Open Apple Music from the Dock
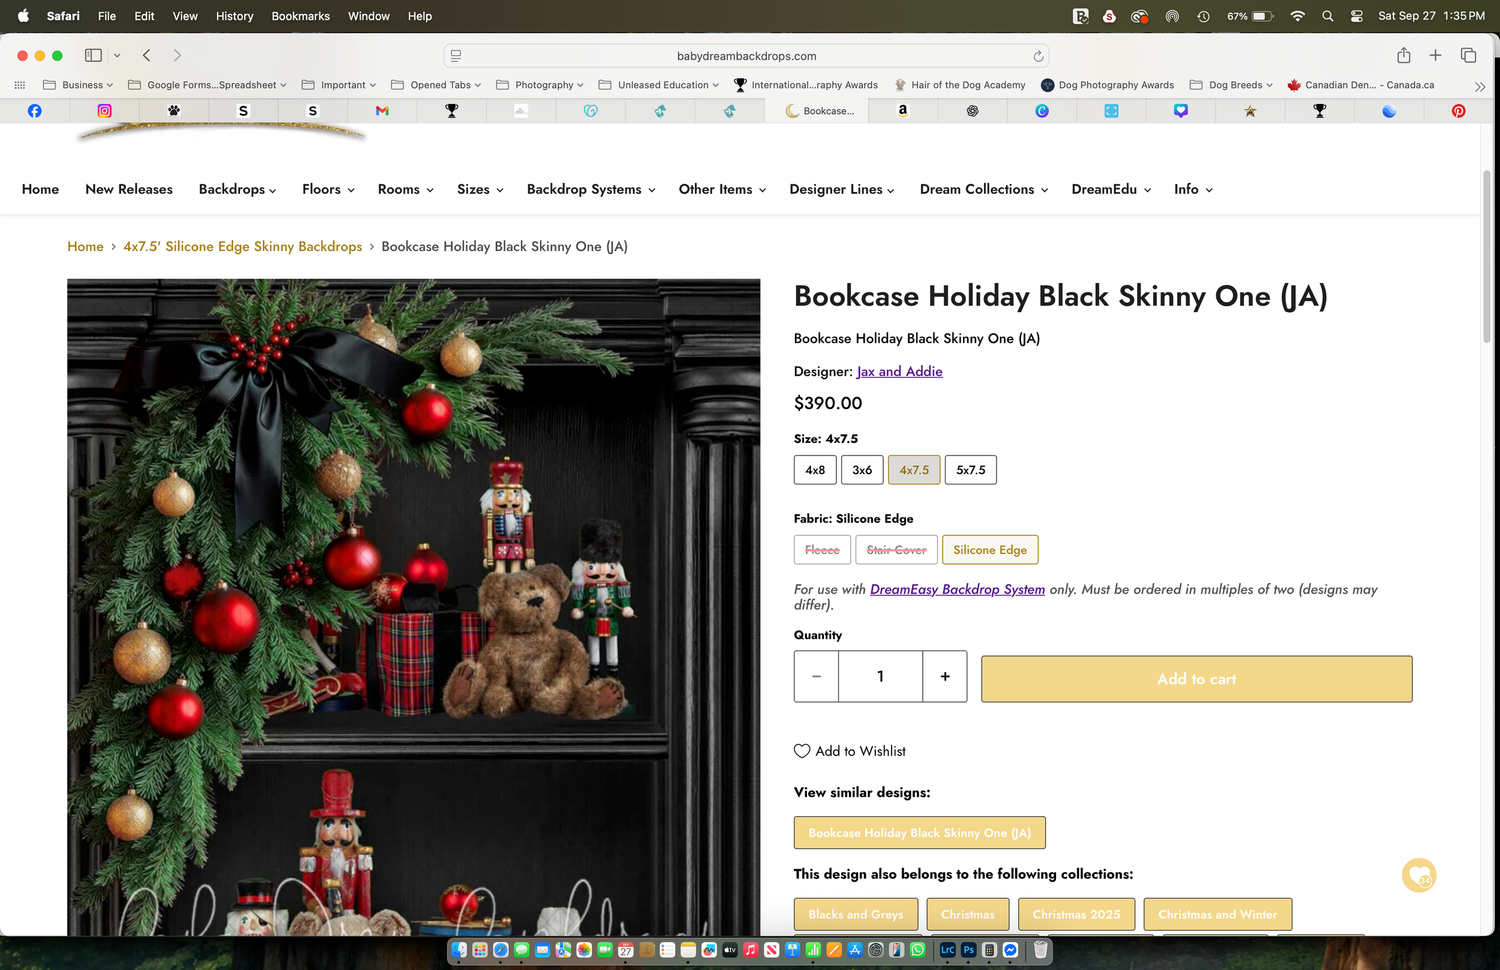 click(x=750, y=950)
